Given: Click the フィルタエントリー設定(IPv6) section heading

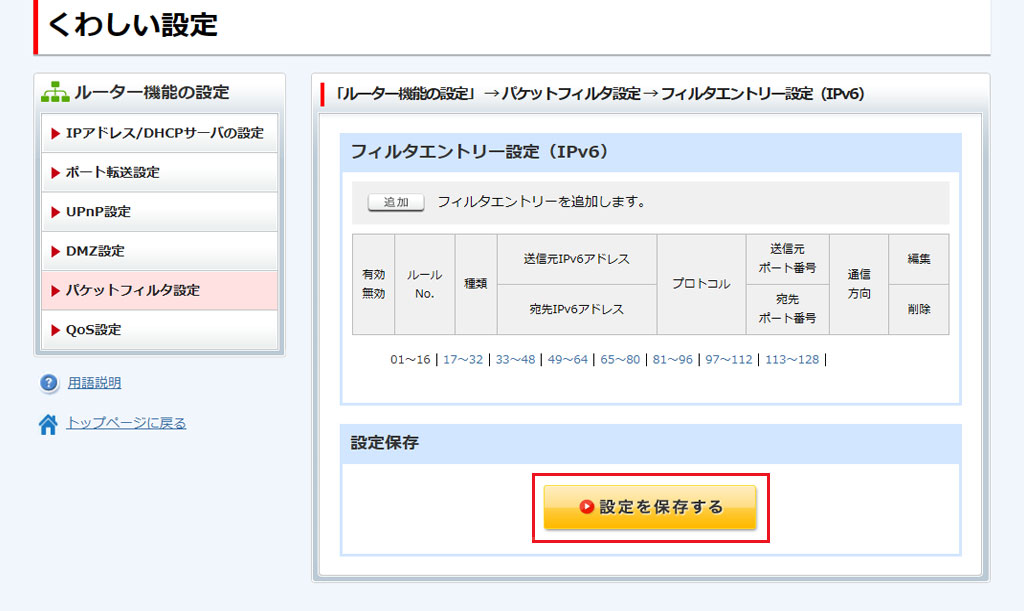Looking at the screenshot, I should coord(480,152).
